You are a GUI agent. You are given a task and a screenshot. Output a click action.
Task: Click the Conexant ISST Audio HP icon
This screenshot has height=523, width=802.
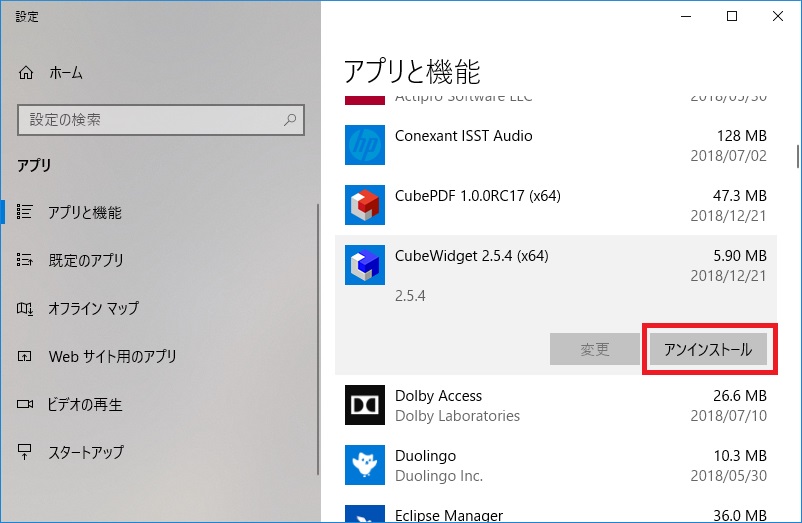pyautogui.click(x=365, y=145)
